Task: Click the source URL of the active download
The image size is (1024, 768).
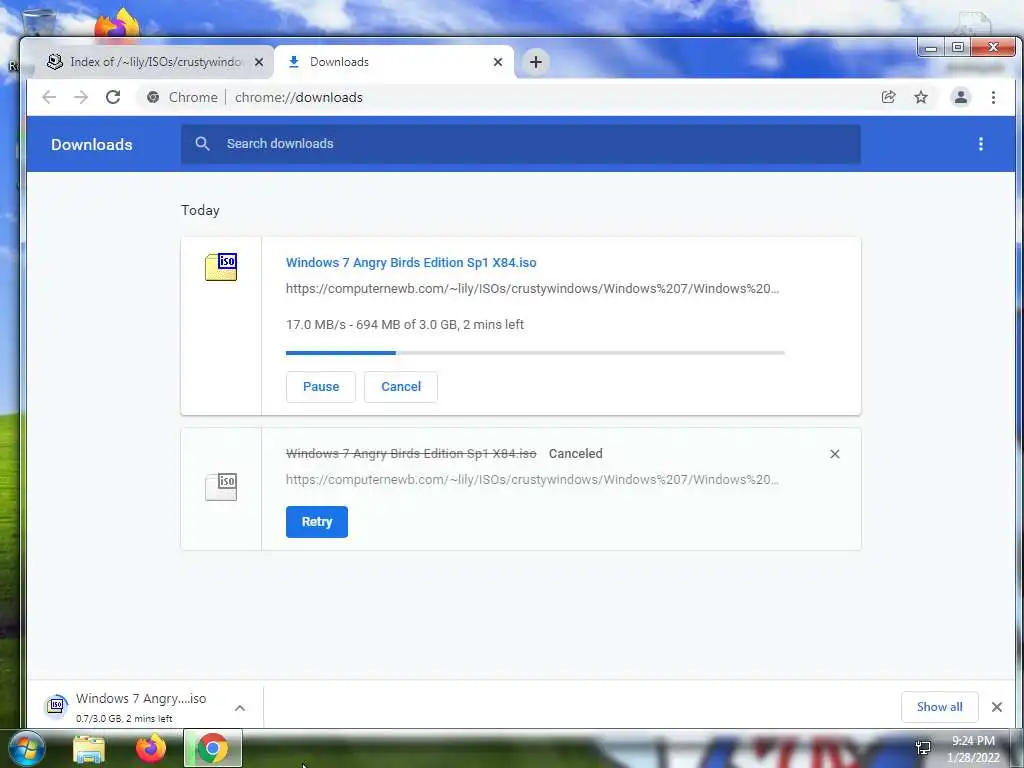Action: tap(532, 289)
